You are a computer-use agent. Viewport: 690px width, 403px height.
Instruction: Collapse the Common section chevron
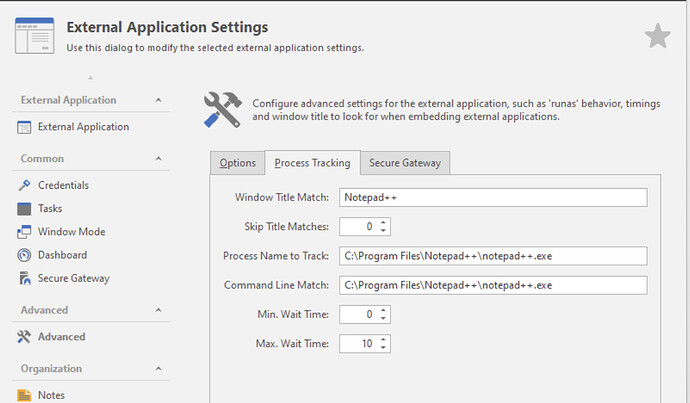click(159, 158)
